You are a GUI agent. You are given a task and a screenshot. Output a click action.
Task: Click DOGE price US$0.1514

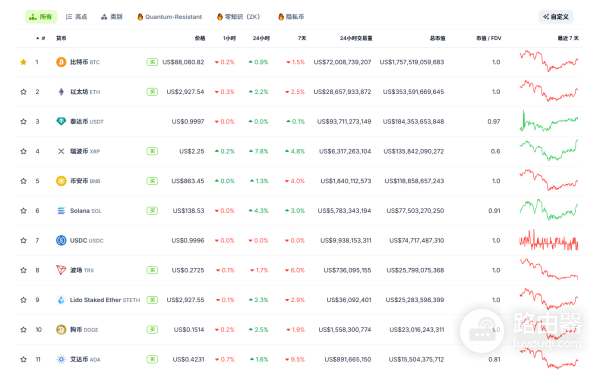pos(189,330)
